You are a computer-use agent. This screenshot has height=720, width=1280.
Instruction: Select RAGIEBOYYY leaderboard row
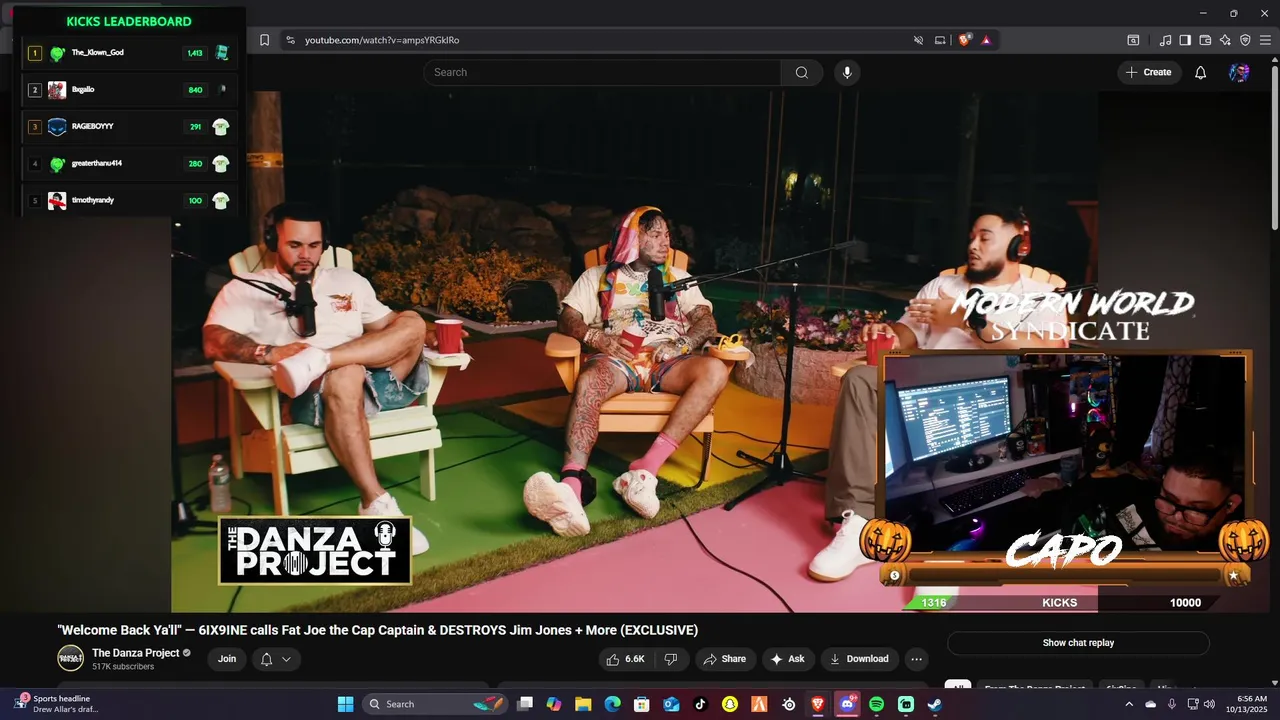pyautogui.click(x=129, y=127)
